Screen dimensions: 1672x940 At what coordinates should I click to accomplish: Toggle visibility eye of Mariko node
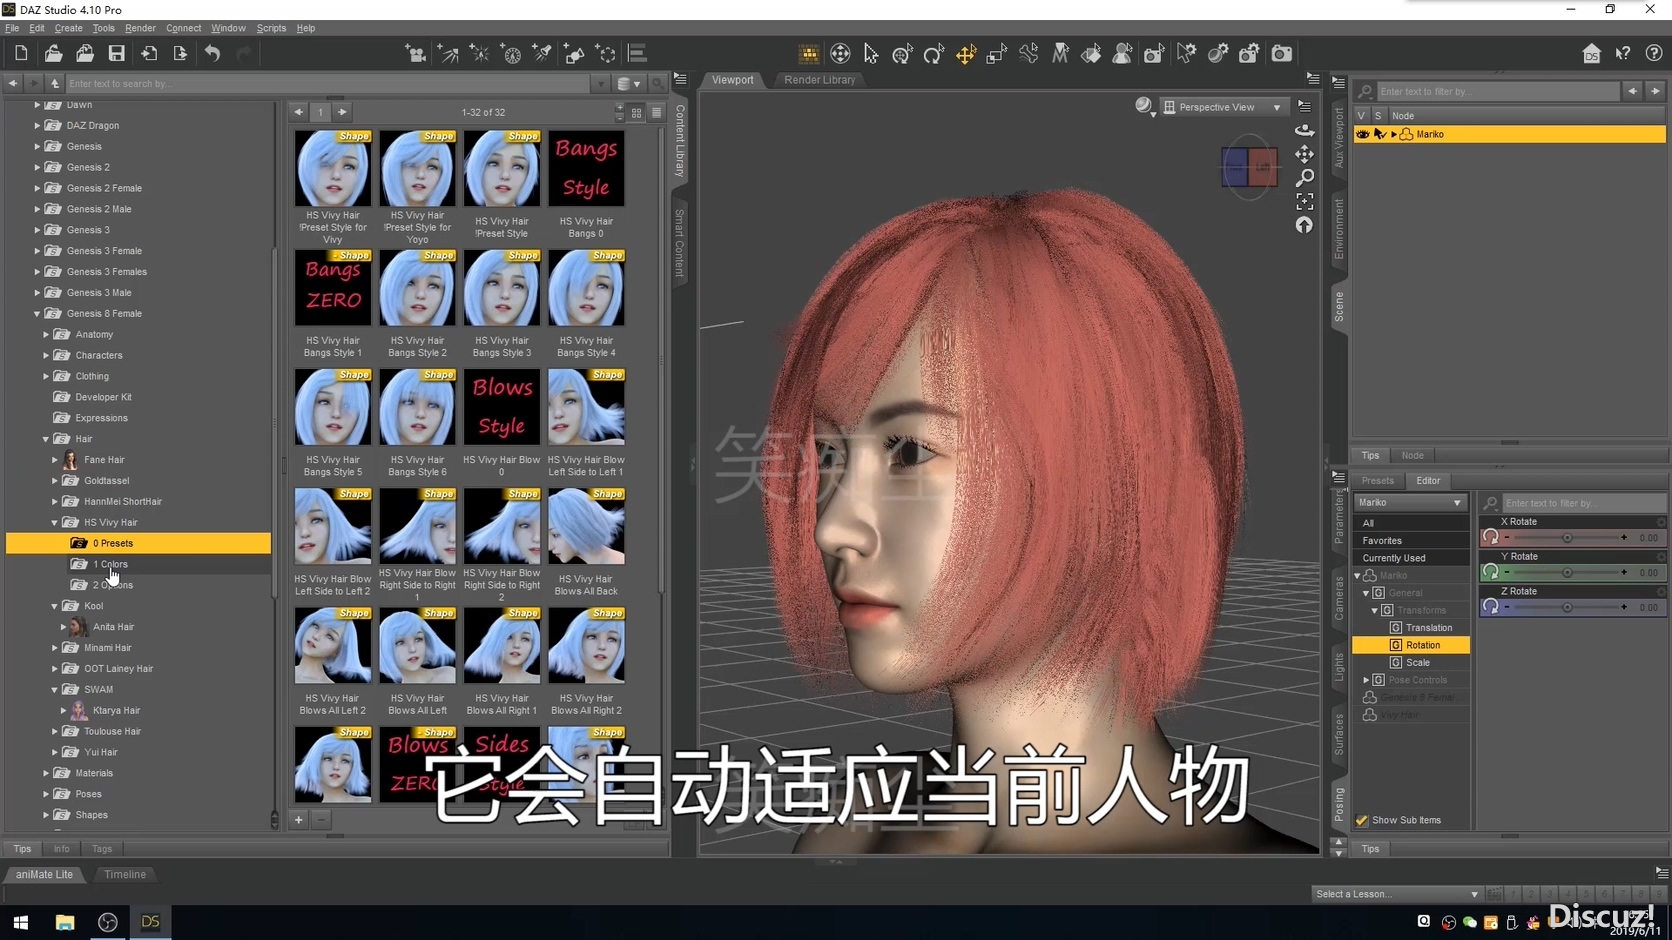pos(1362,134)
